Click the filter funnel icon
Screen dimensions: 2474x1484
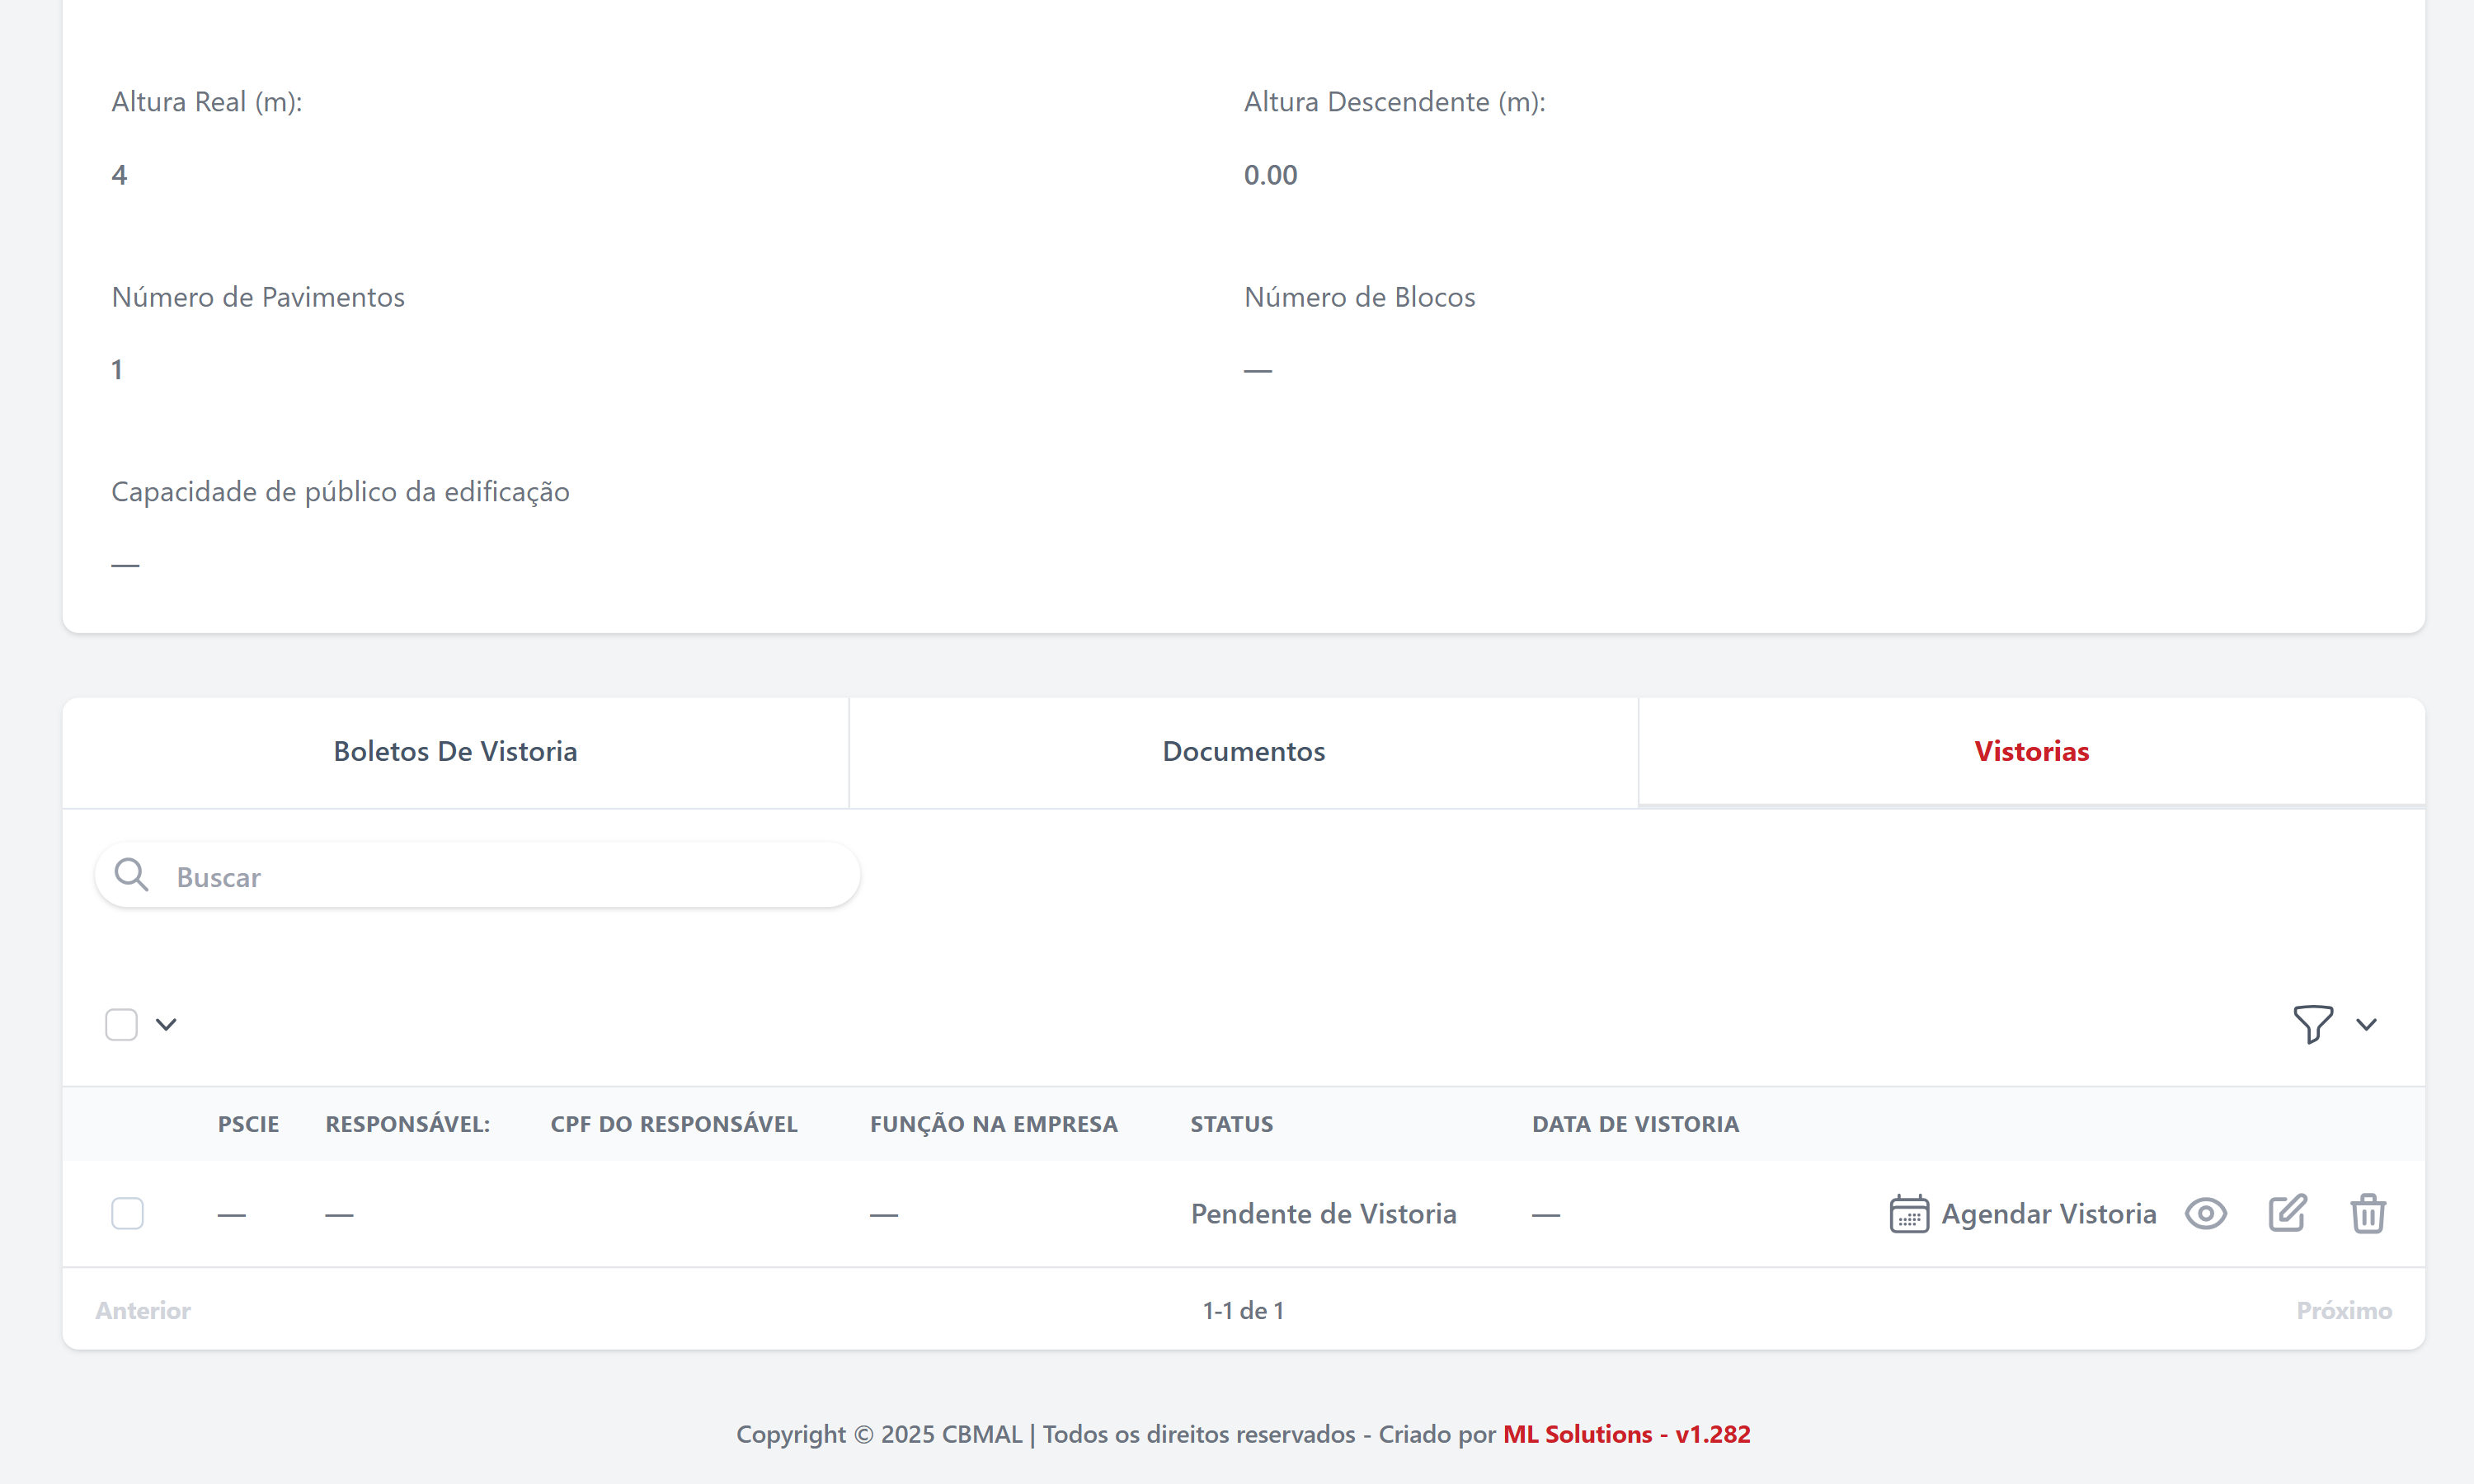click(x=2312, y=1024)
